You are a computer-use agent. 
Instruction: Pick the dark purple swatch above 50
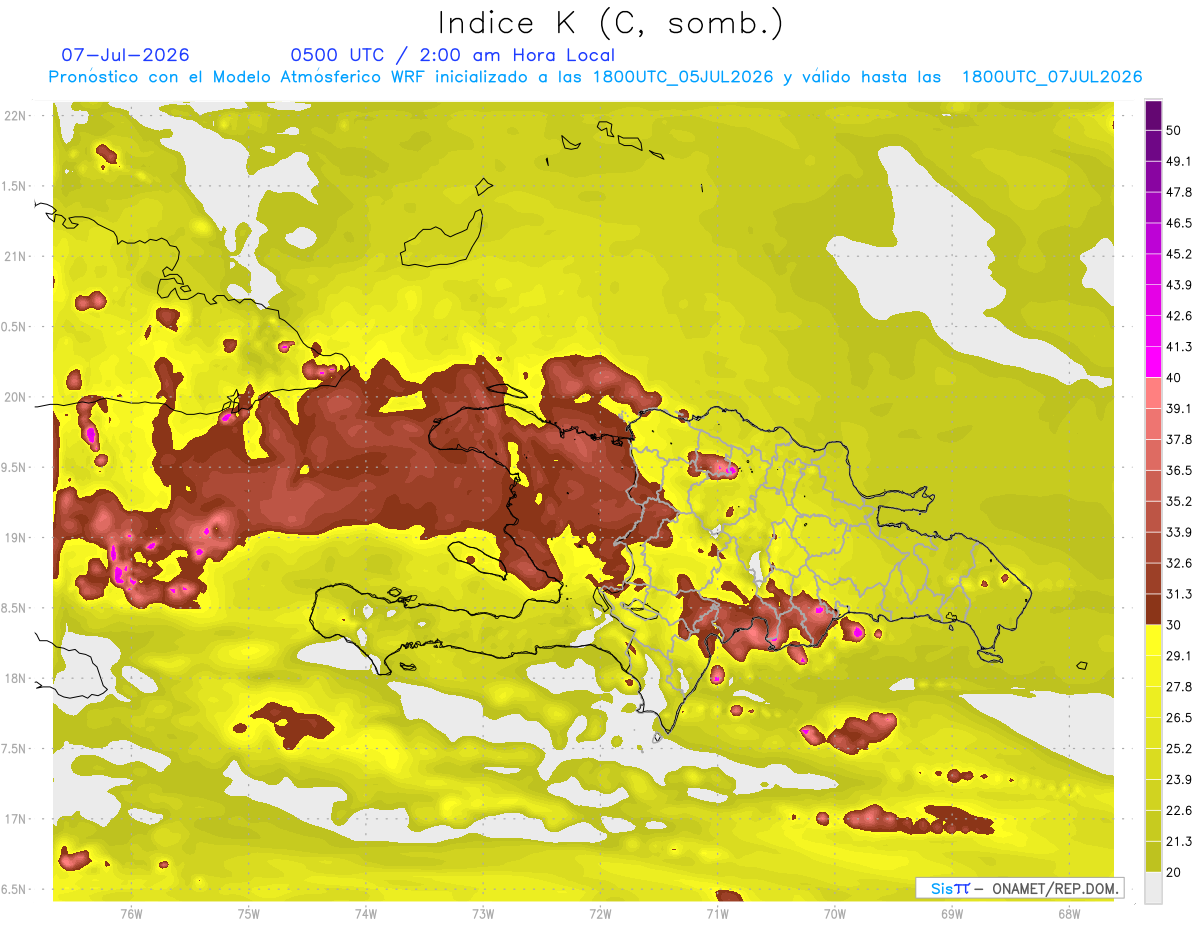[x=1154, y=115]
